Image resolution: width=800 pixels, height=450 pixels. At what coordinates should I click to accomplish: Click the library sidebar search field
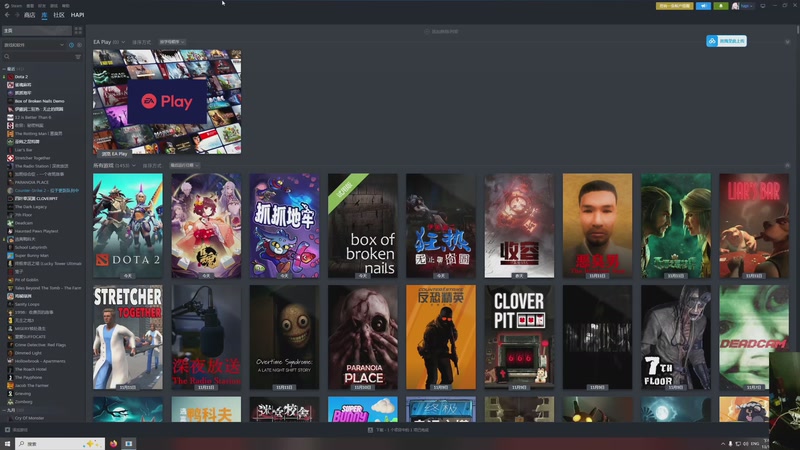(38, 57)
